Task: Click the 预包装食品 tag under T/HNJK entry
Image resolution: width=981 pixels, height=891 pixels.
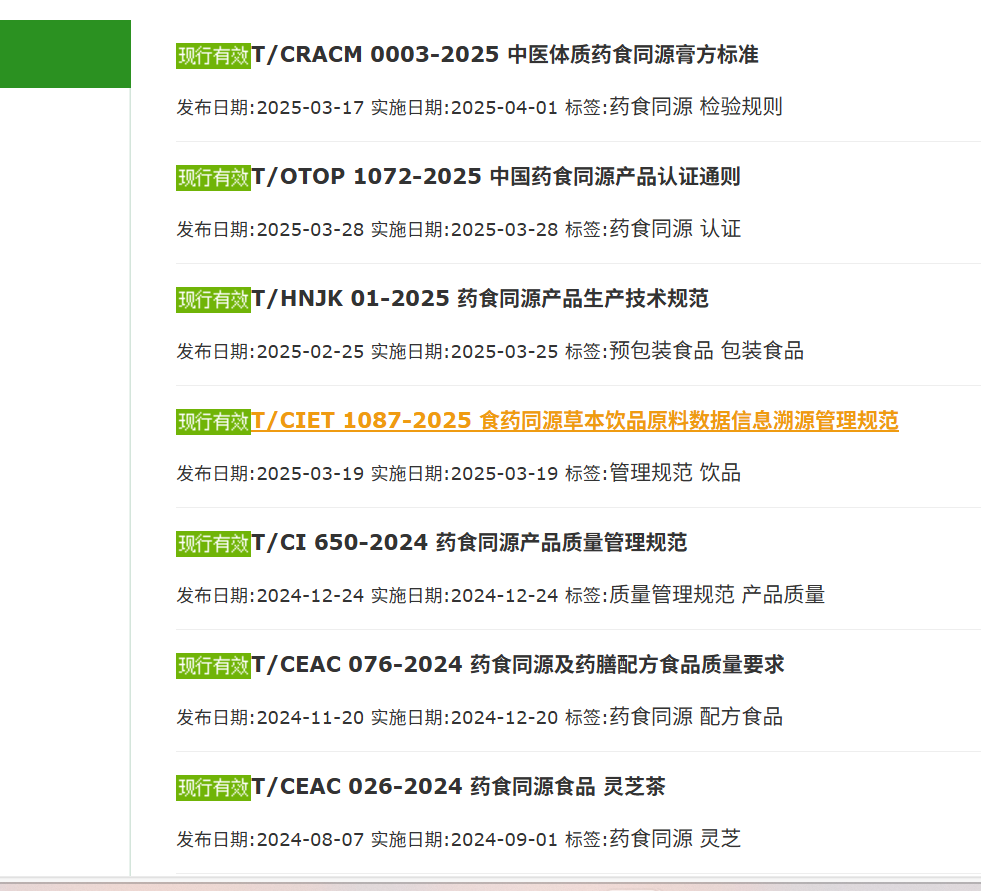Action: pyautogui.click(x=661, y=351)
